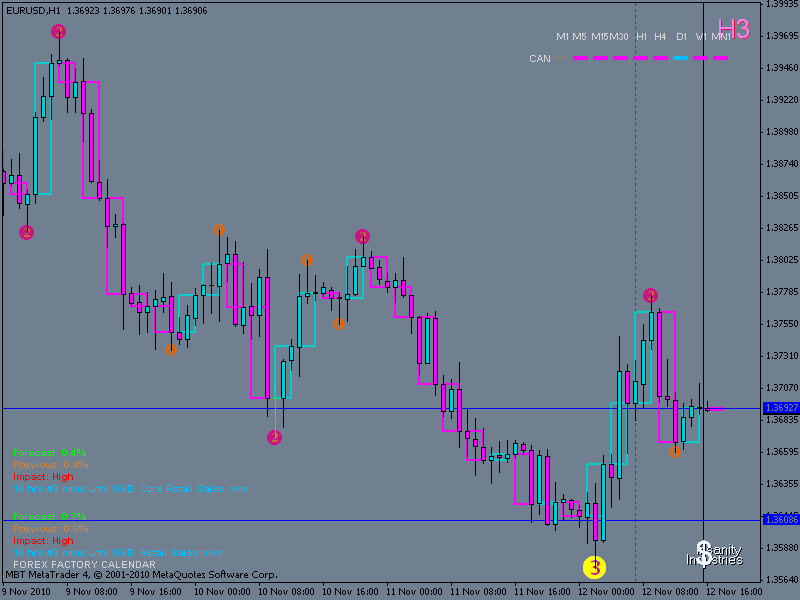Click the M1 timeframe label

[562, 37]
